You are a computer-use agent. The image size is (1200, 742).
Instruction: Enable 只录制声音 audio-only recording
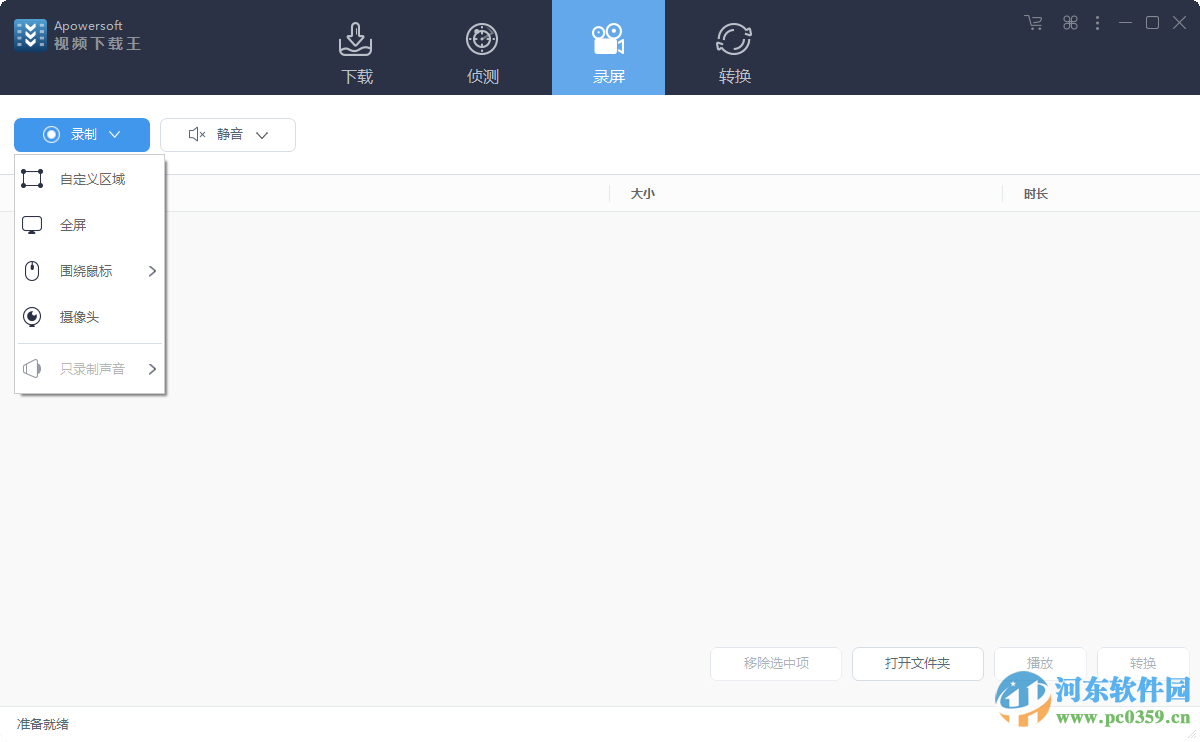[x=92, y=368]
